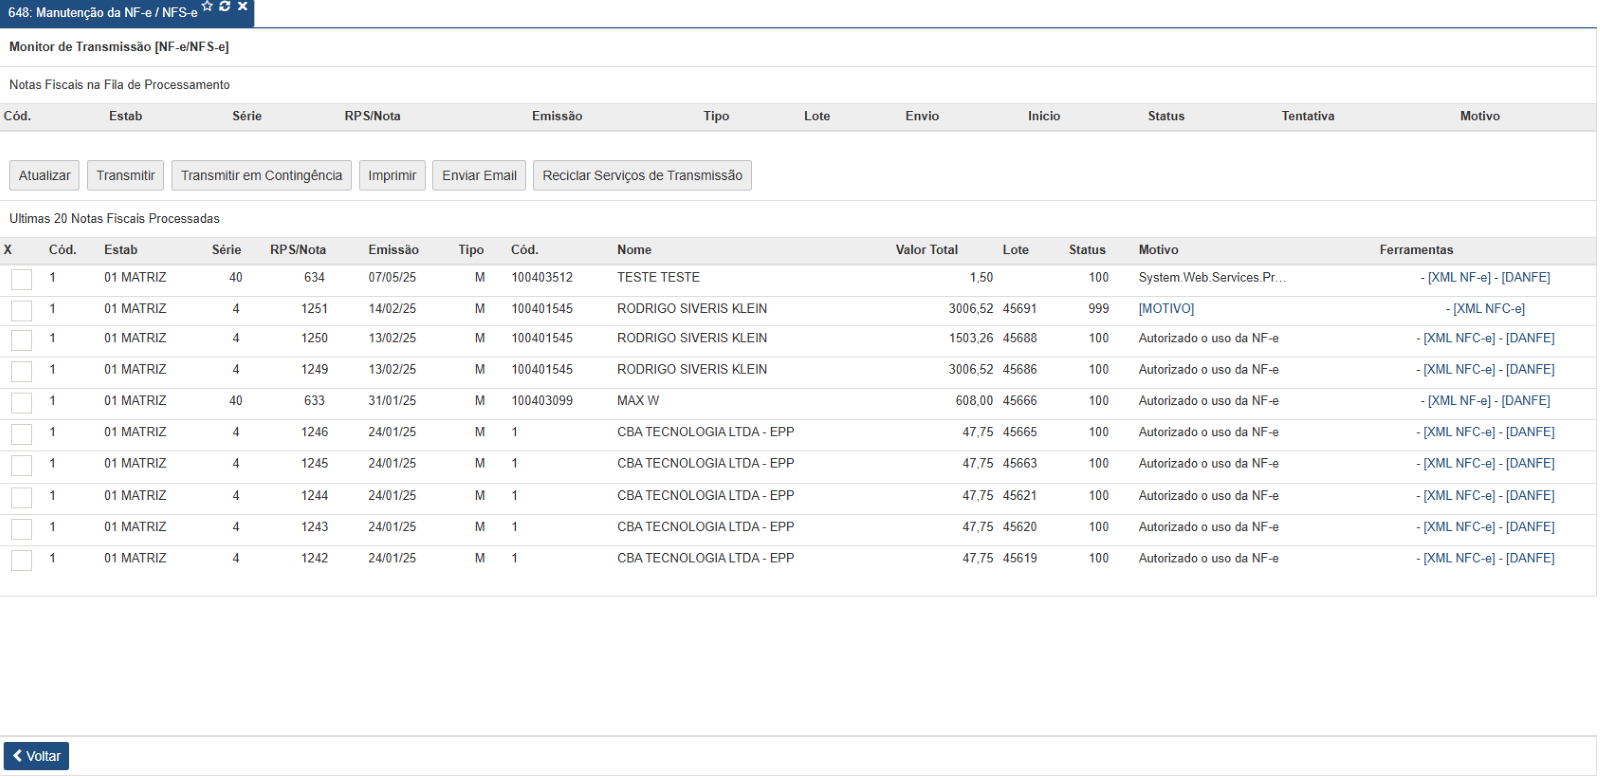Mark the checkbox for nota 633
This screenshot has height=778, width=1600.
pos(21,402)
